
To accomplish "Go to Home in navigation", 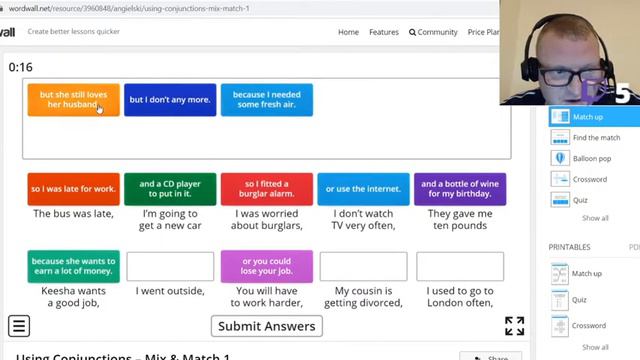I will point(348,32).
